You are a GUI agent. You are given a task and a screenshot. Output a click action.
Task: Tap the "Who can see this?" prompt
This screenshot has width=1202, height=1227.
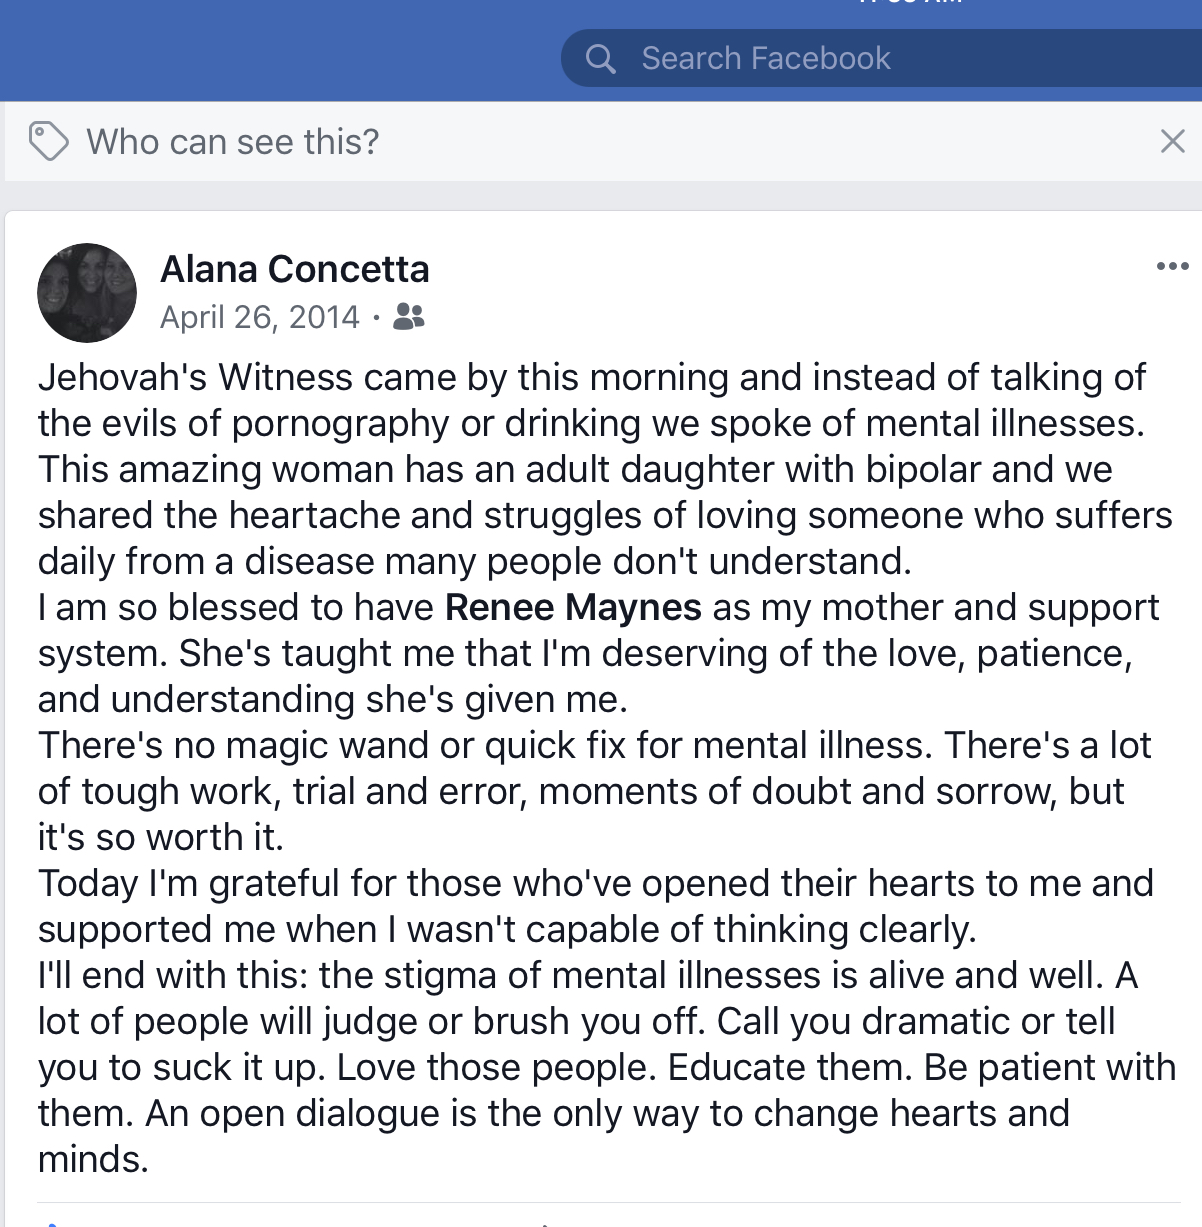pyautogui.click(x=233, y=142)
